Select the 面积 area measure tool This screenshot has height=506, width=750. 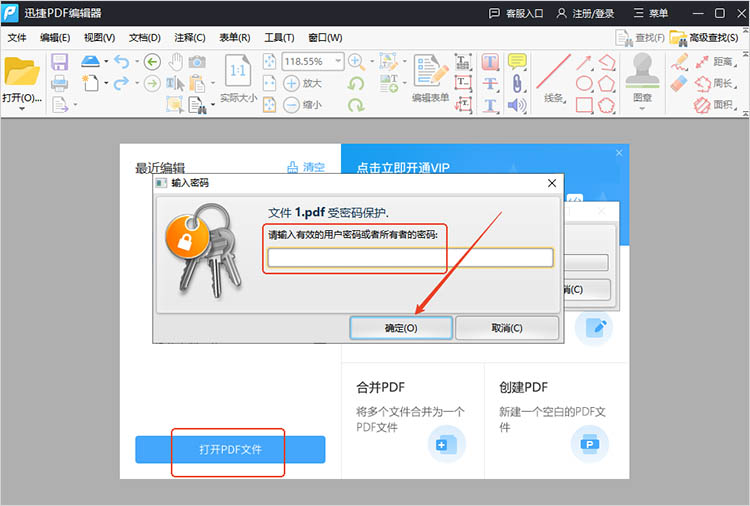[716, 105]
